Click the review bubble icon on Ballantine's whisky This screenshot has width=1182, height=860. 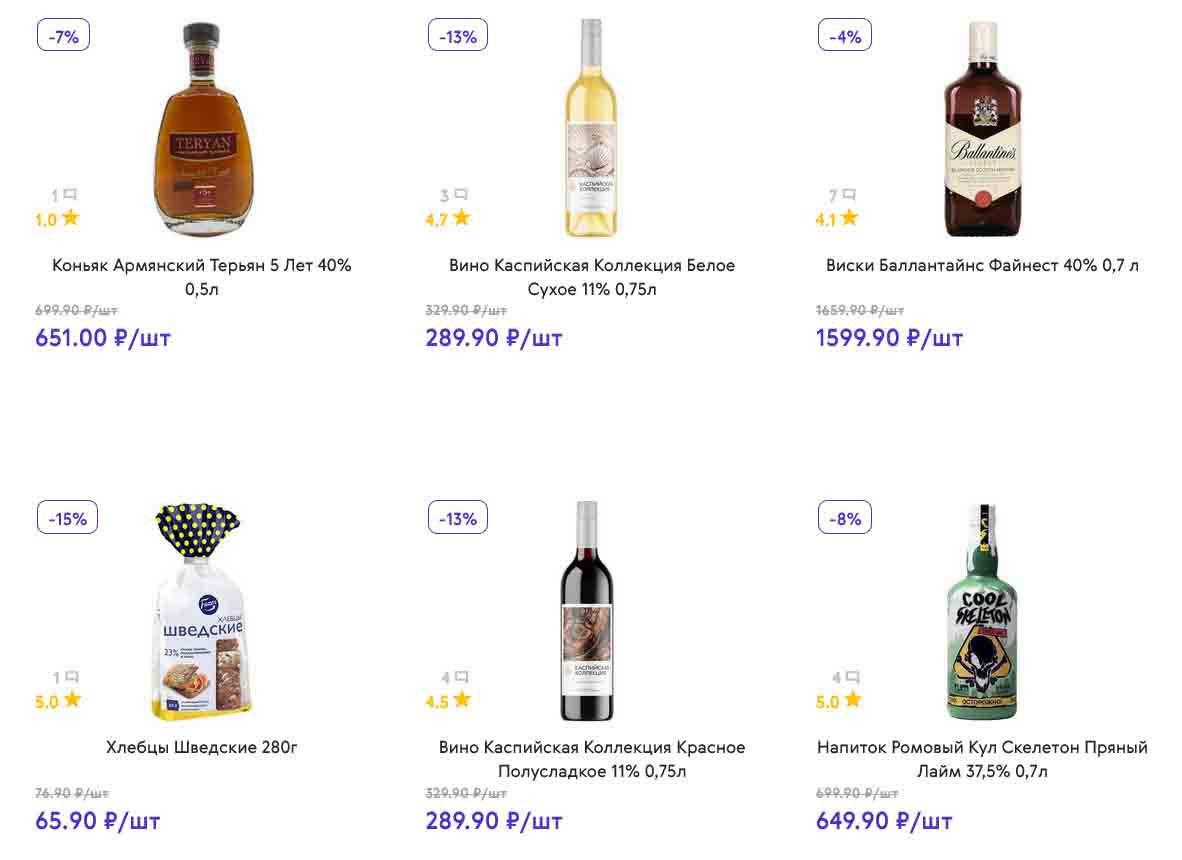pyautogui.click(x=849, y=195)
